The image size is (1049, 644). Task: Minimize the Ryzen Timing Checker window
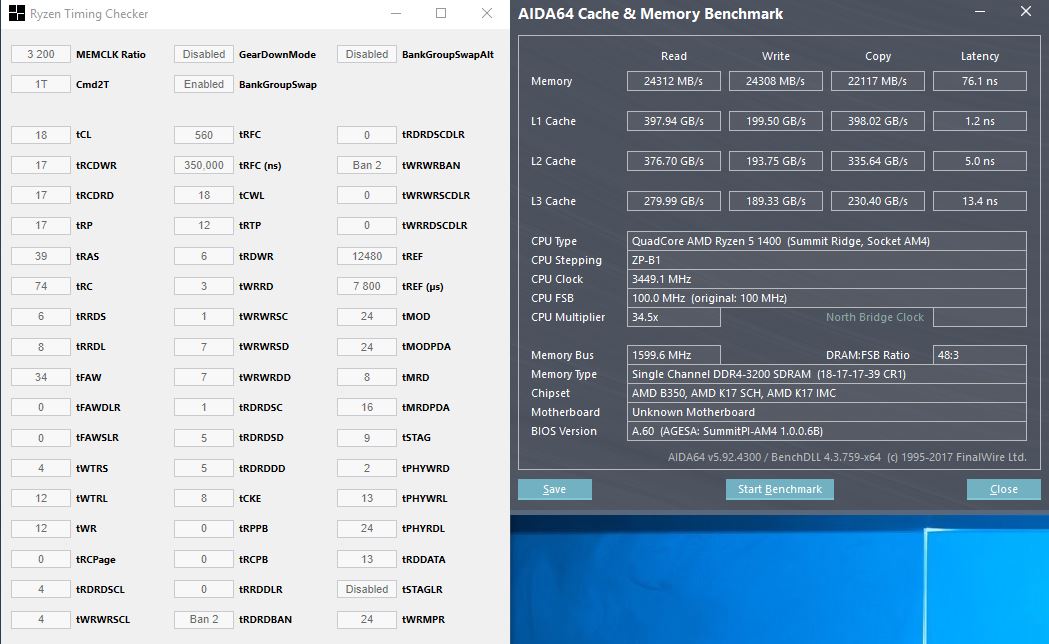point(396,13)
